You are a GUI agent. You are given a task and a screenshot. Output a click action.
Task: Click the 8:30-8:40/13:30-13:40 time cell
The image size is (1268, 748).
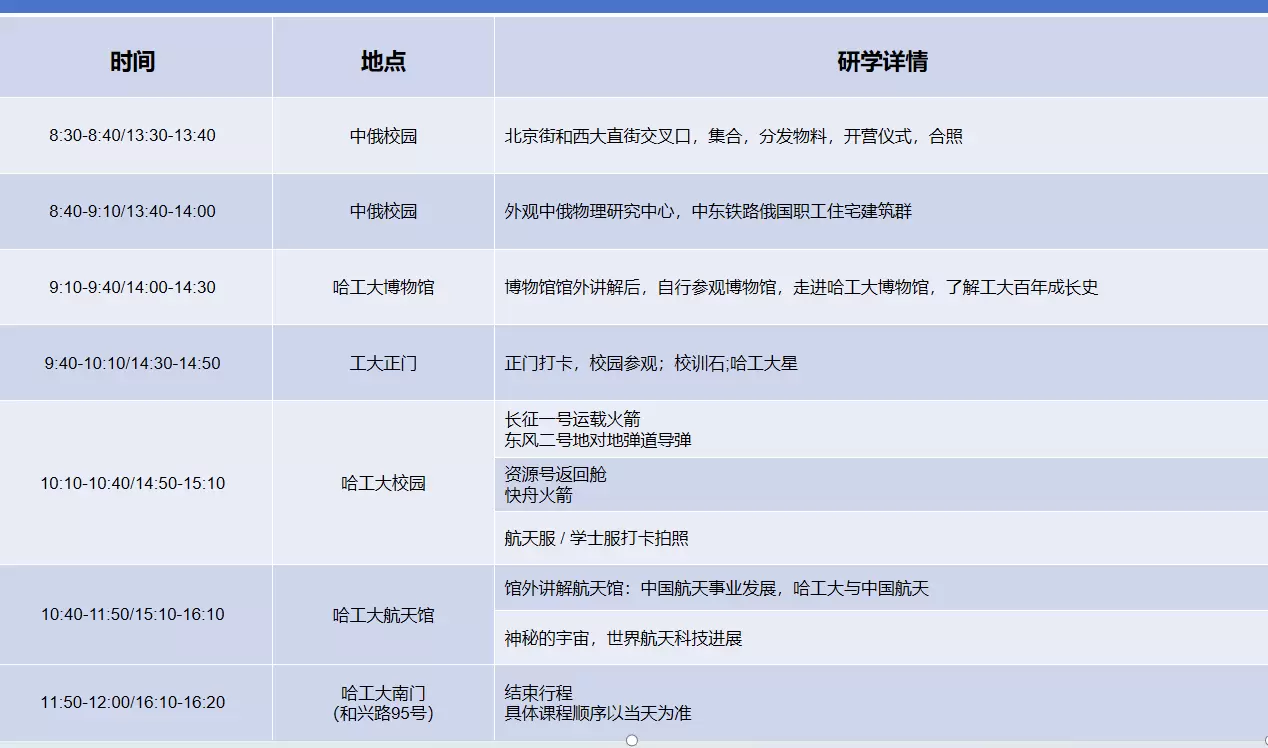[132, 135]
